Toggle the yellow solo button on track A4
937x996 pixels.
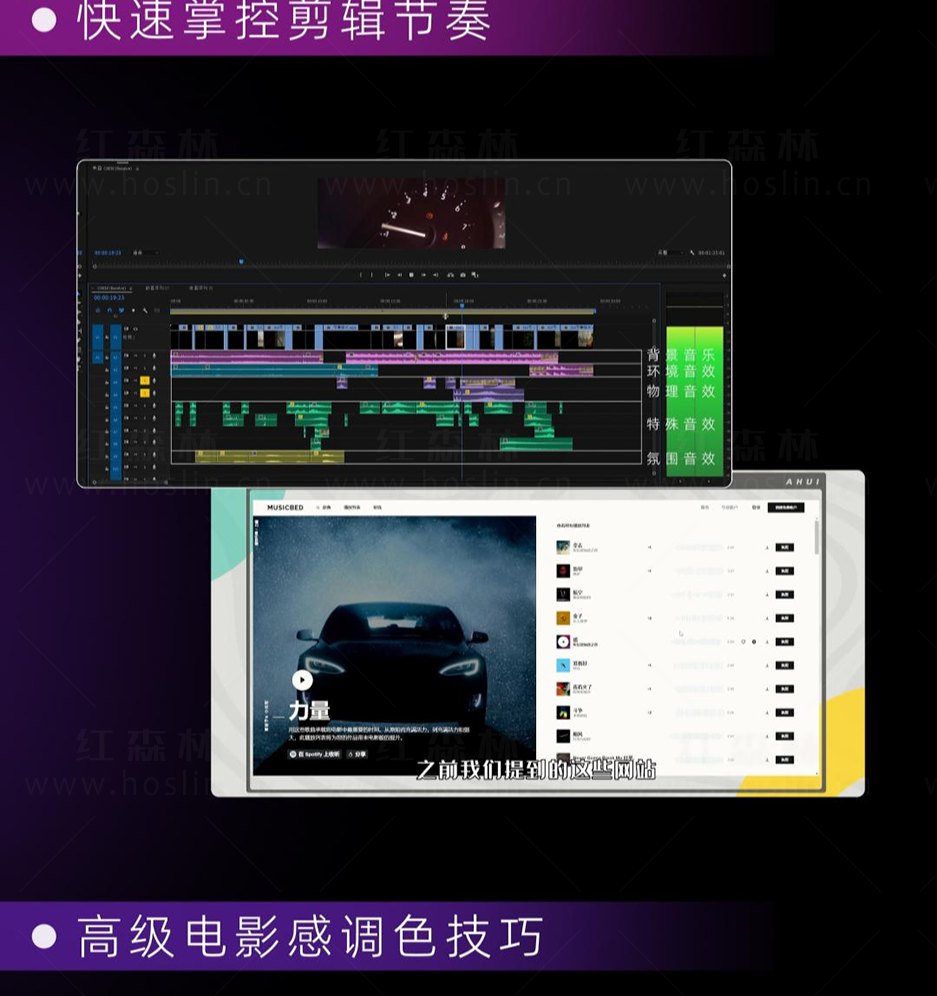[x=145, y=393]
